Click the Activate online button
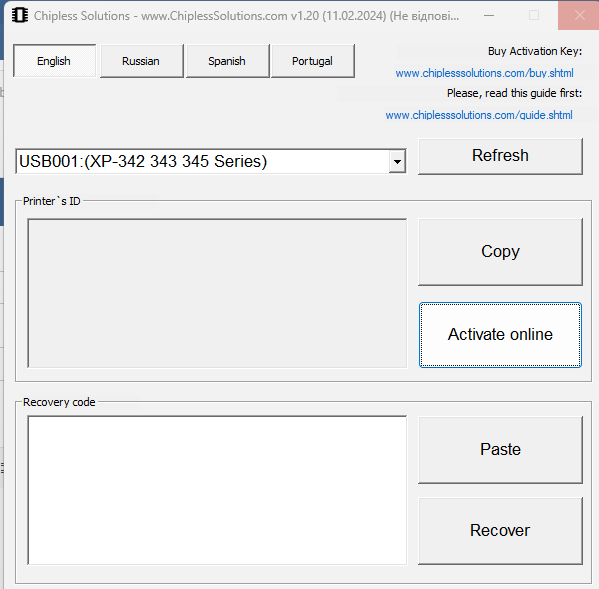 point(500,335)
